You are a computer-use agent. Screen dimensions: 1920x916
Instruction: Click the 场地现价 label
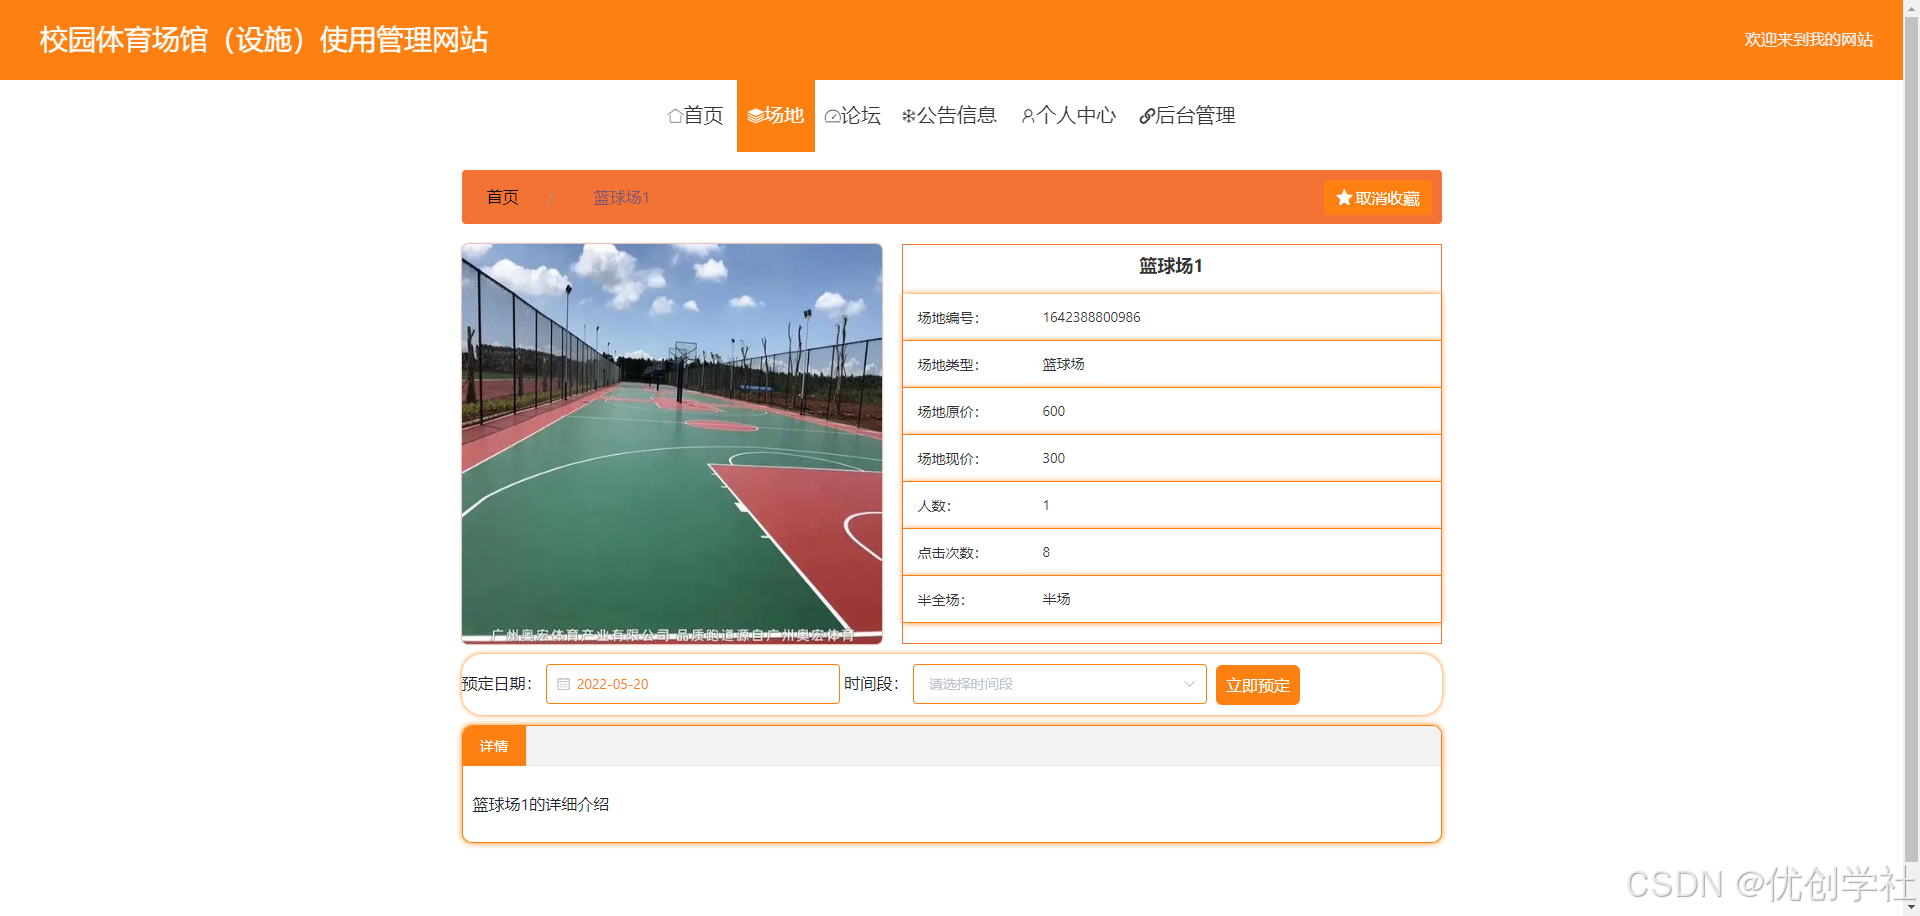[x=948, y=459]
